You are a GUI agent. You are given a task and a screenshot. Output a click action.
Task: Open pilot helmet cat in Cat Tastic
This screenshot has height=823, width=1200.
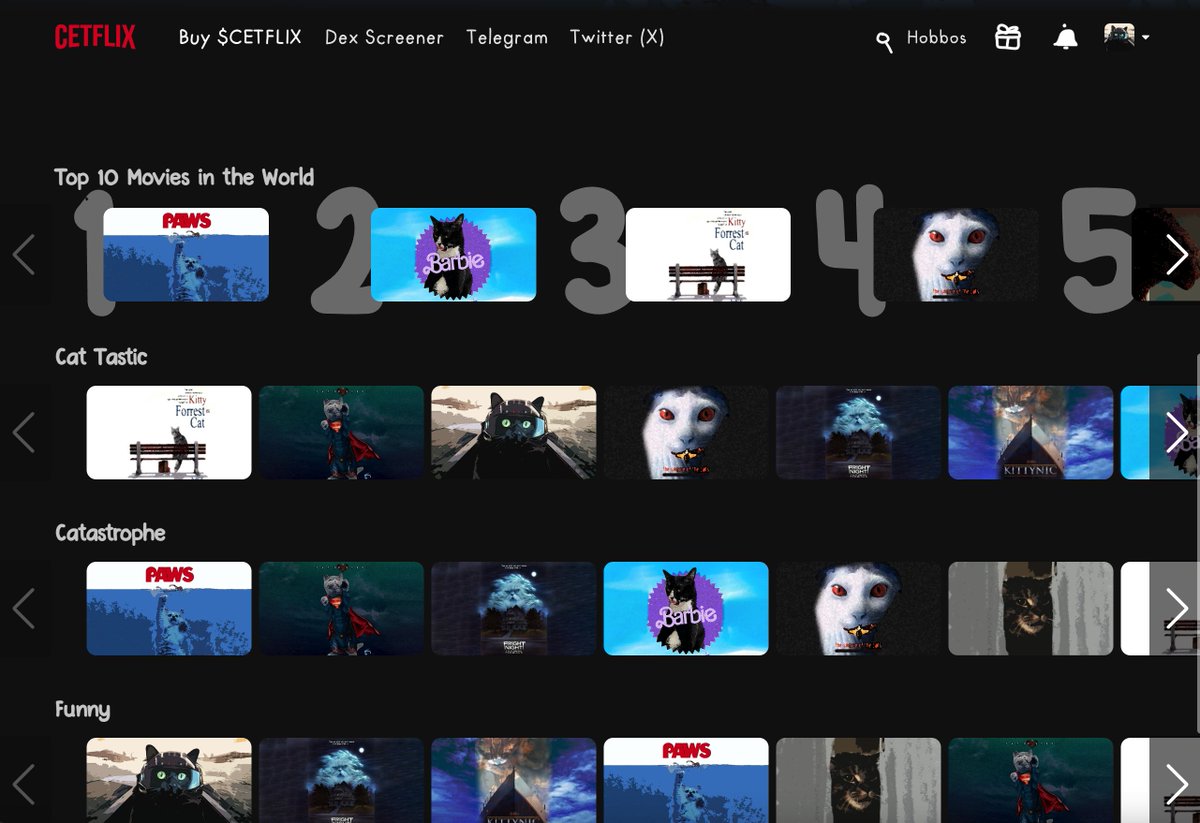[x=514, y=432]
